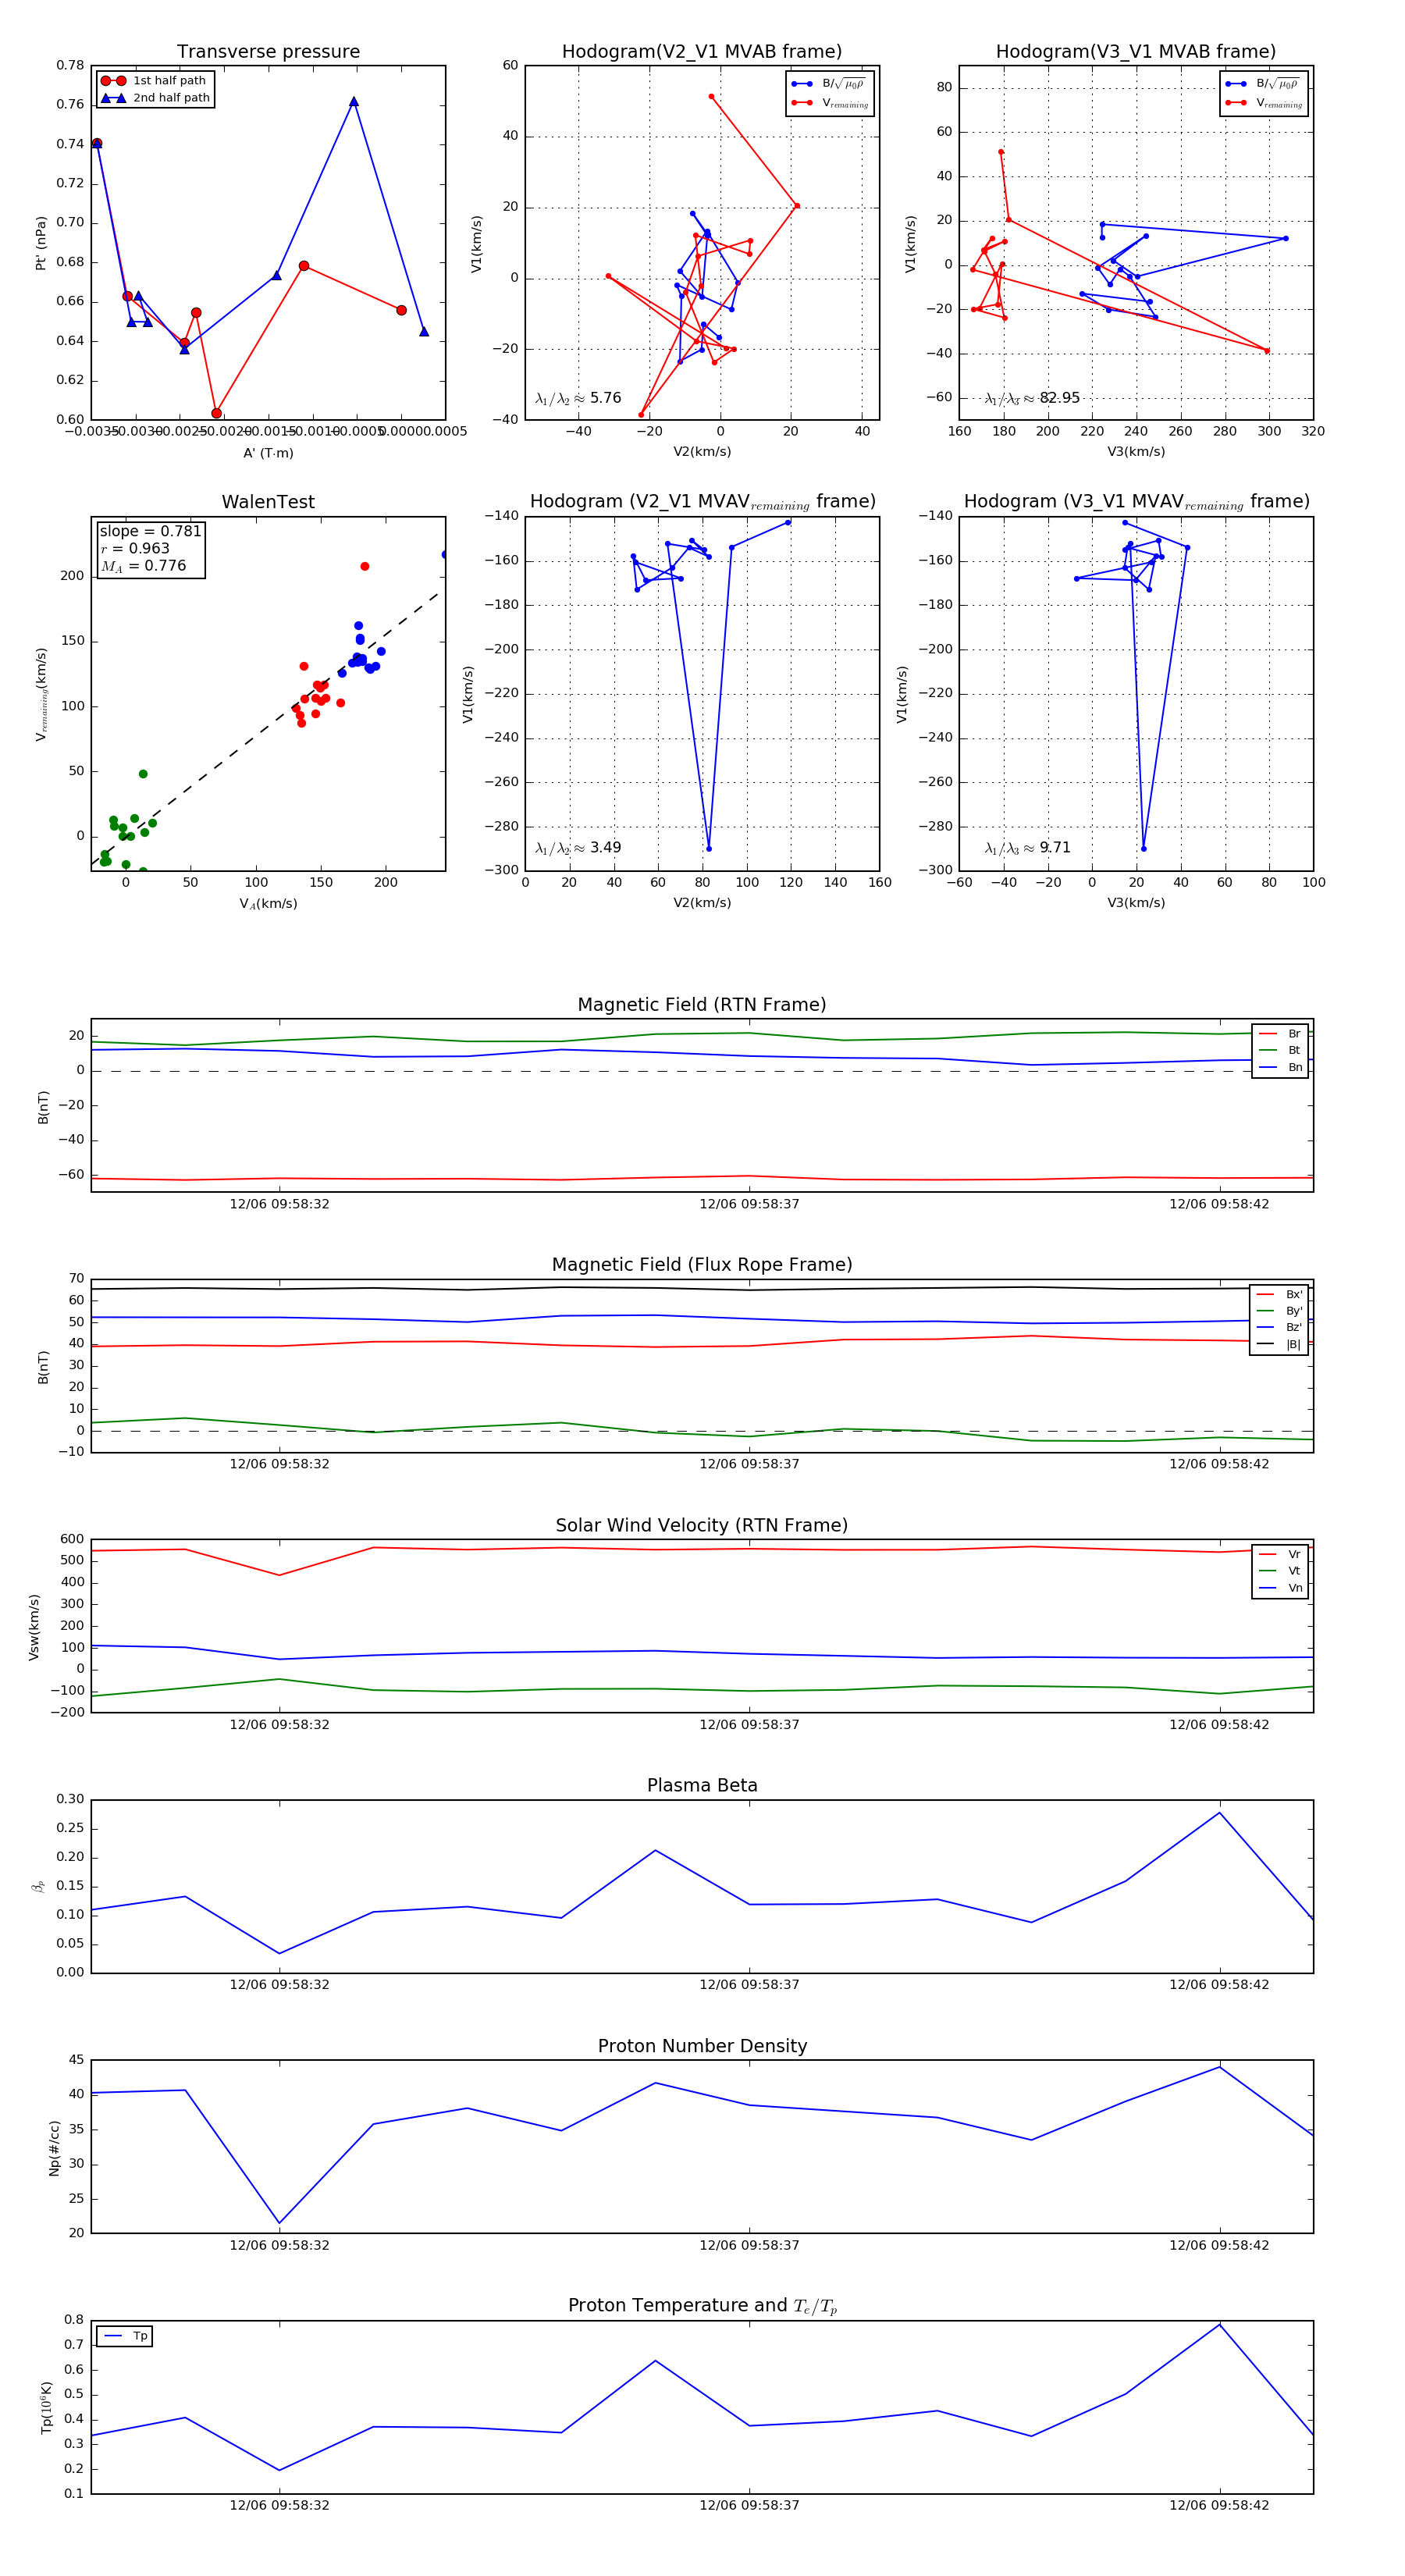This screenshot has height=2576, width=1405.
Task: Click 'V2(km/s)' x-axis label of MVAV remaining hodogram
Action: click(702, 903)
